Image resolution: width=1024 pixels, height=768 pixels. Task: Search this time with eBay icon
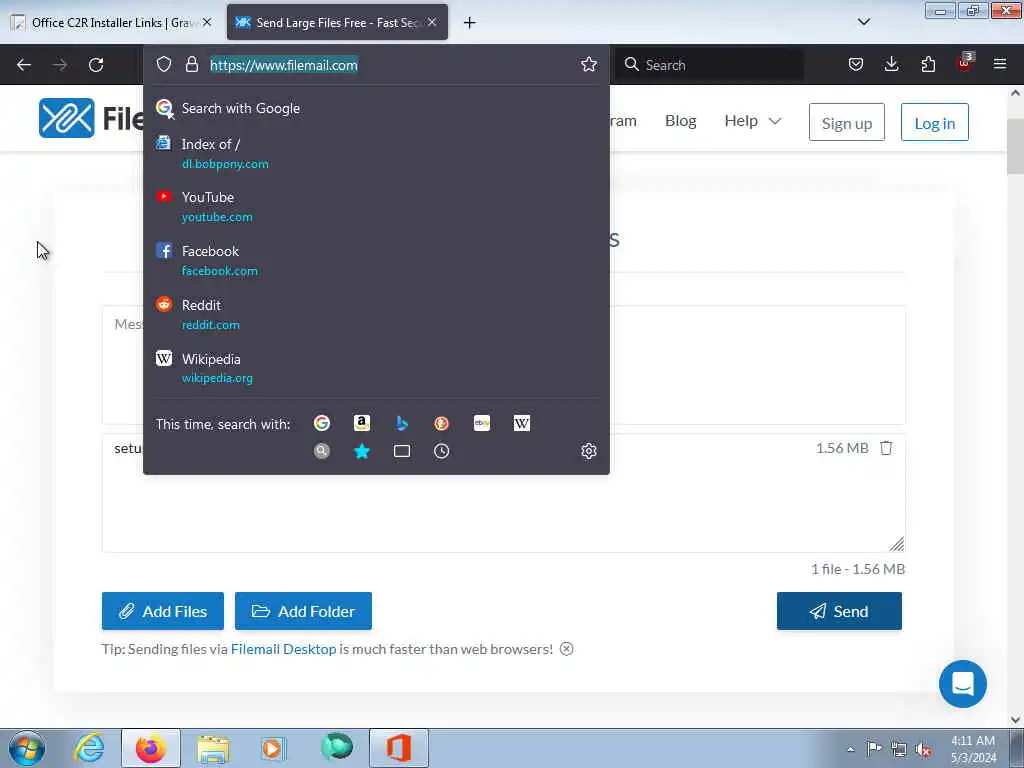coord(482,423)
